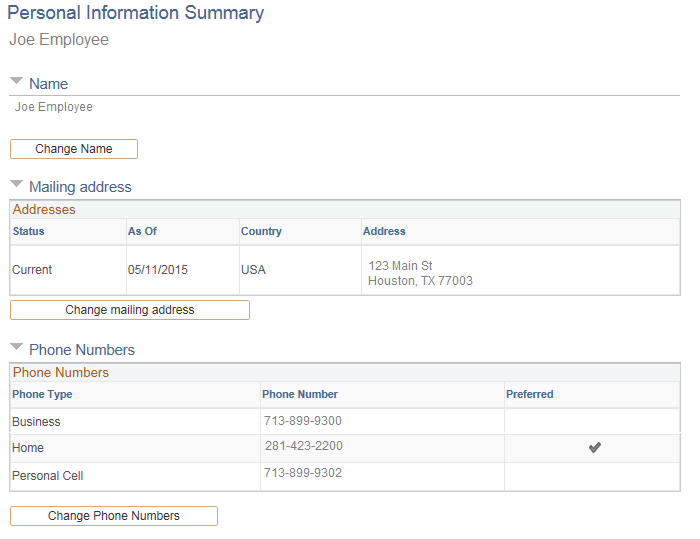Click the Address column header
The height and width of the screenshot is (539, 700).
[x=384, y=231]
